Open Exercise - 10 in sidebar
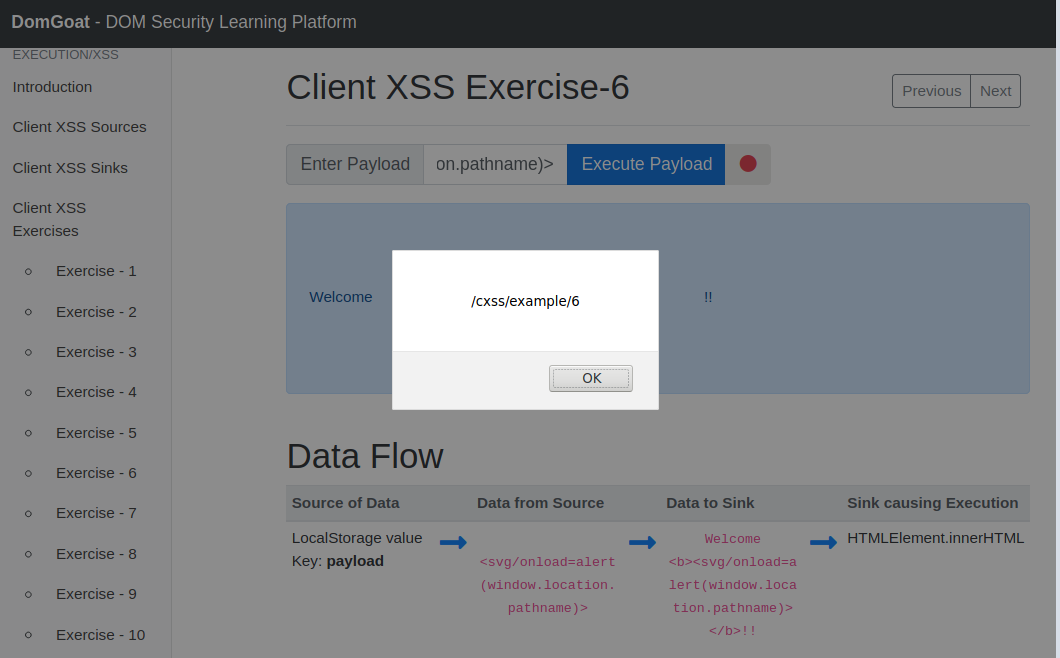This screenshot has width=1060, height=658. click(x=100, y=635)
